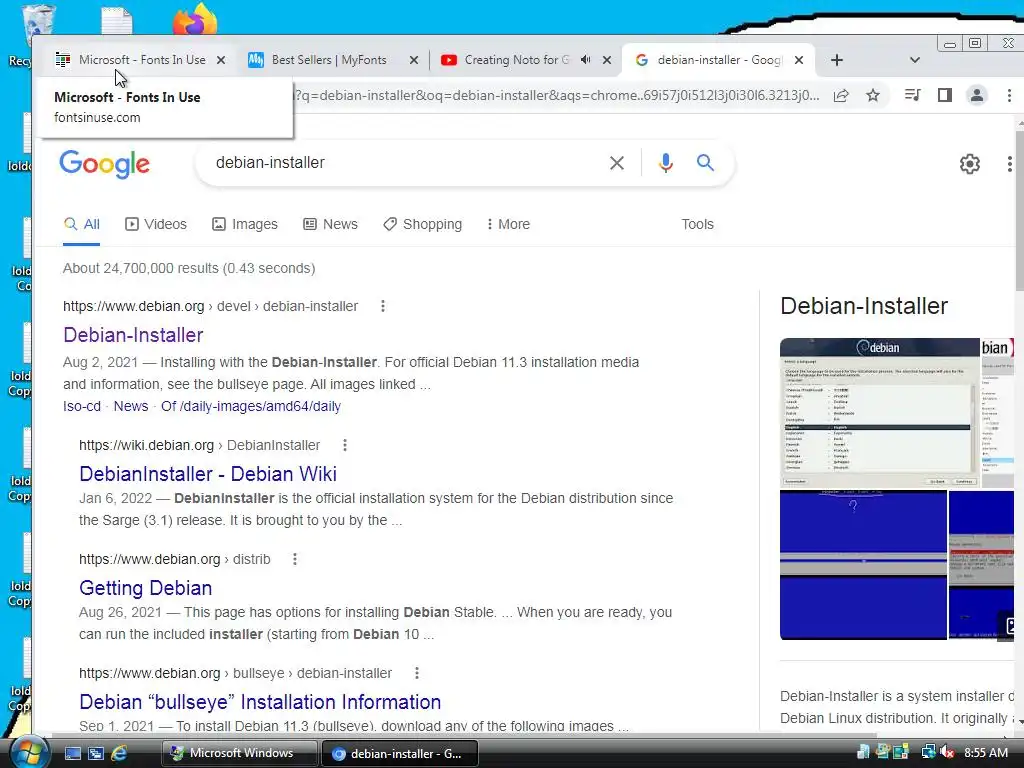Expand the More search categories

click(508, 224)
